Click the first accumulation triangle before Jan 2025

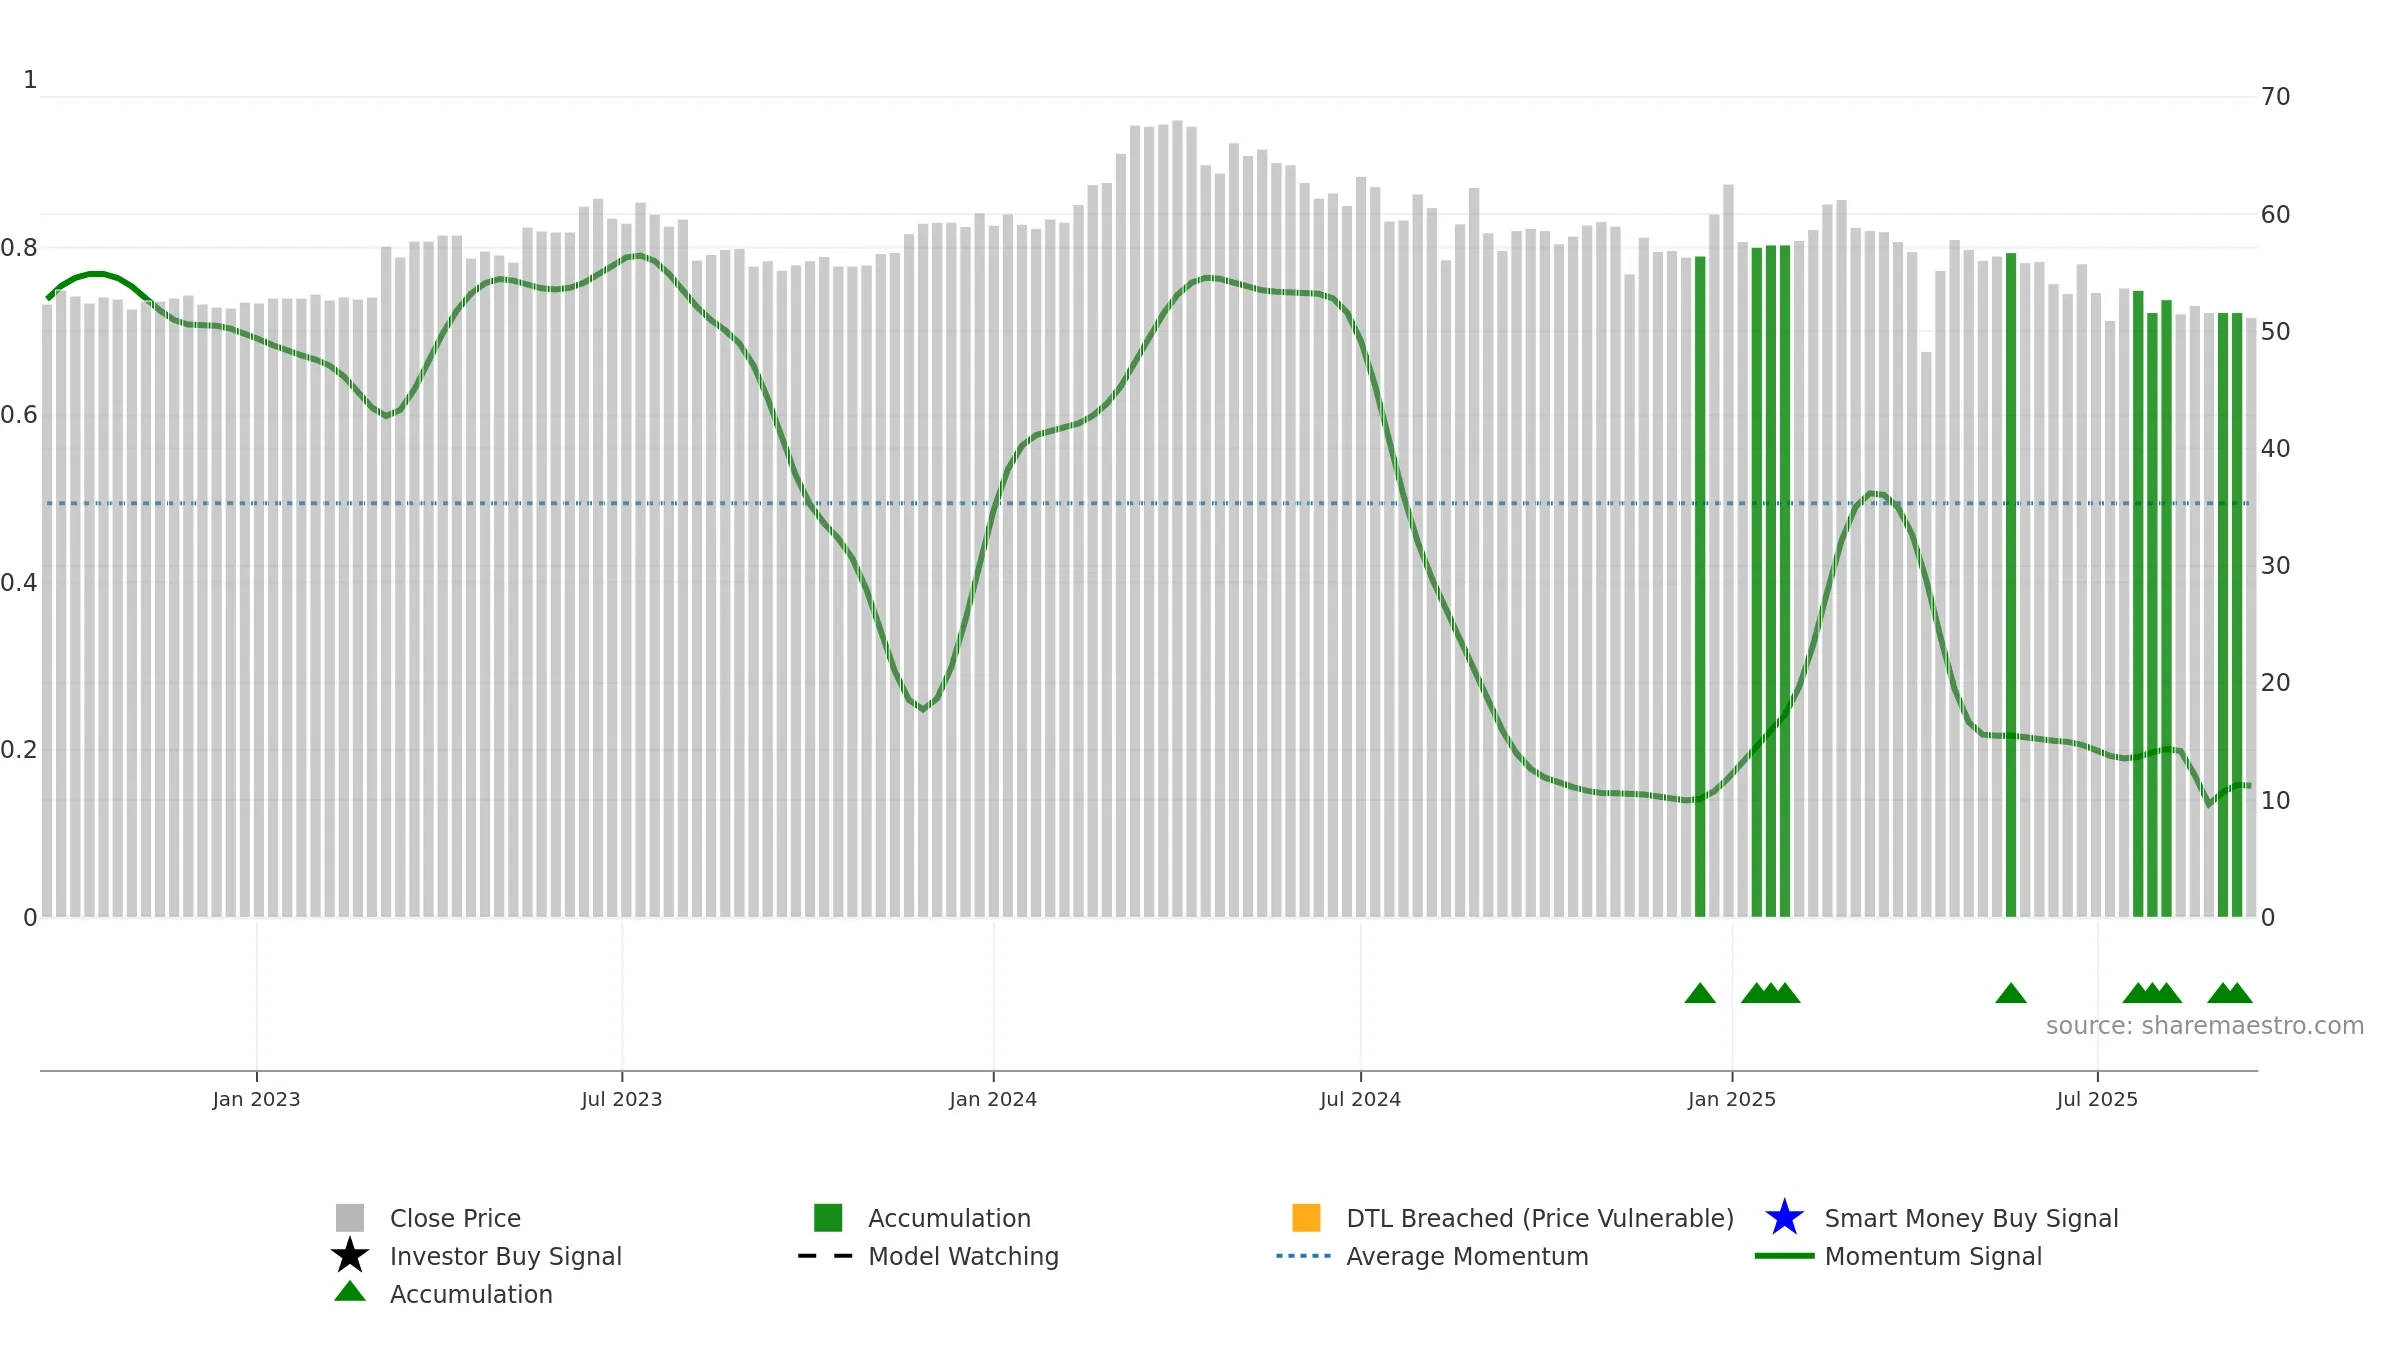click(1700, 993)
